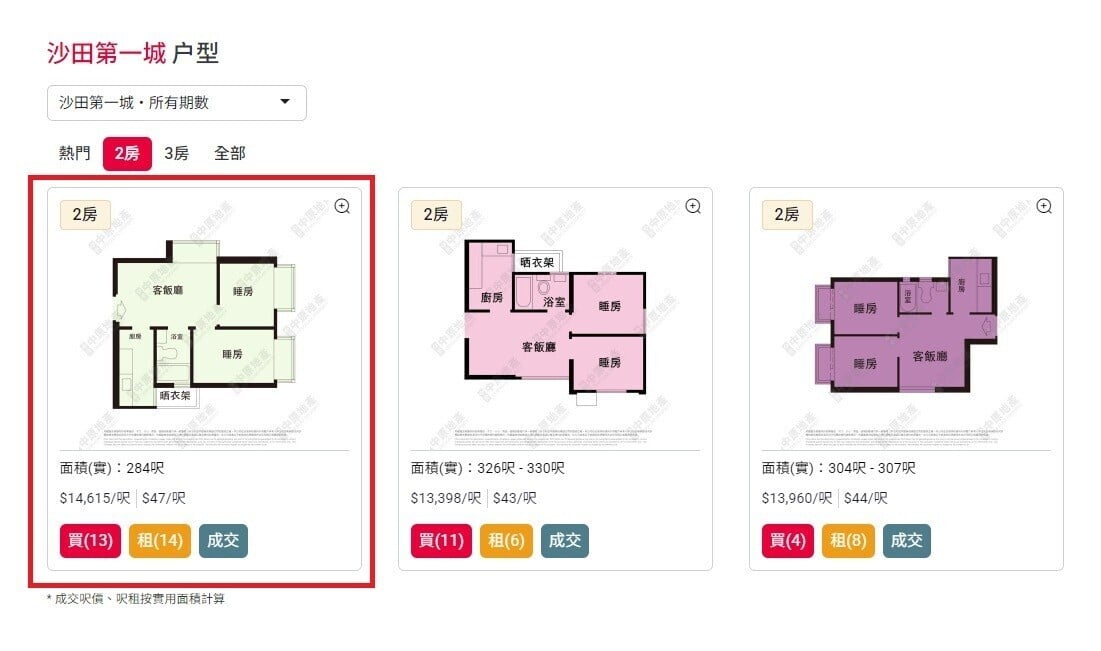Image resolution: width=1101 pixels, height=651 pixels.
Task: Zoom in on the green 284呎 floor plan
Action: coord(342,206)
